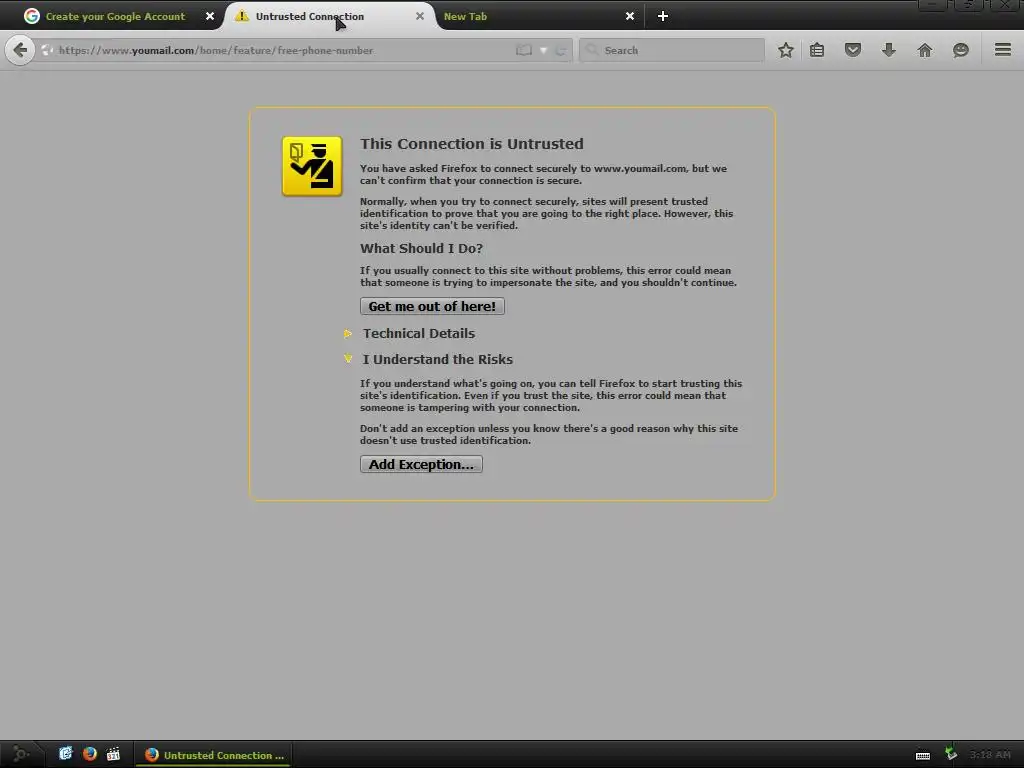Reload the page from address bar
Screen dimensions: 1024x768
click(561, 50)
